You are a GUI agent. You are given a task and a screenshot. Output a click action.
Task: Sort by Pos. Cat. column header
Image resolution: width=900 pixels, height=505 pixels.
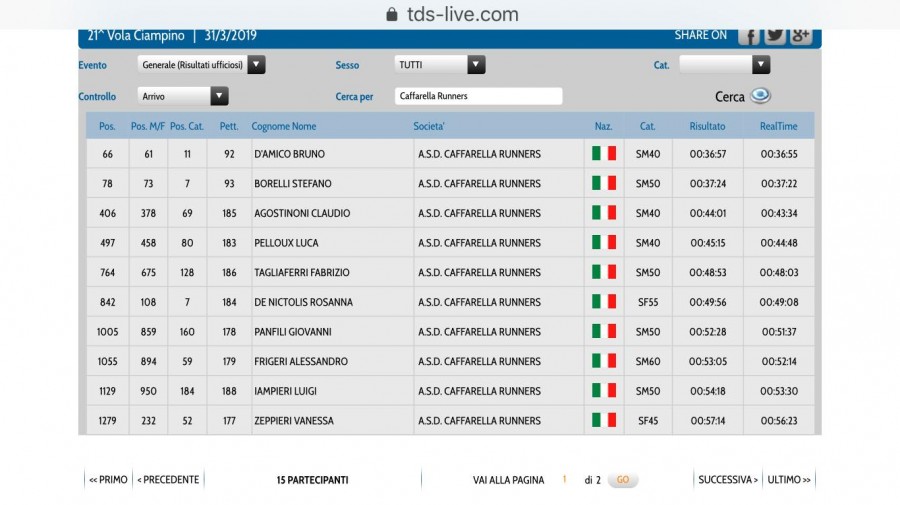pos(187,126)
